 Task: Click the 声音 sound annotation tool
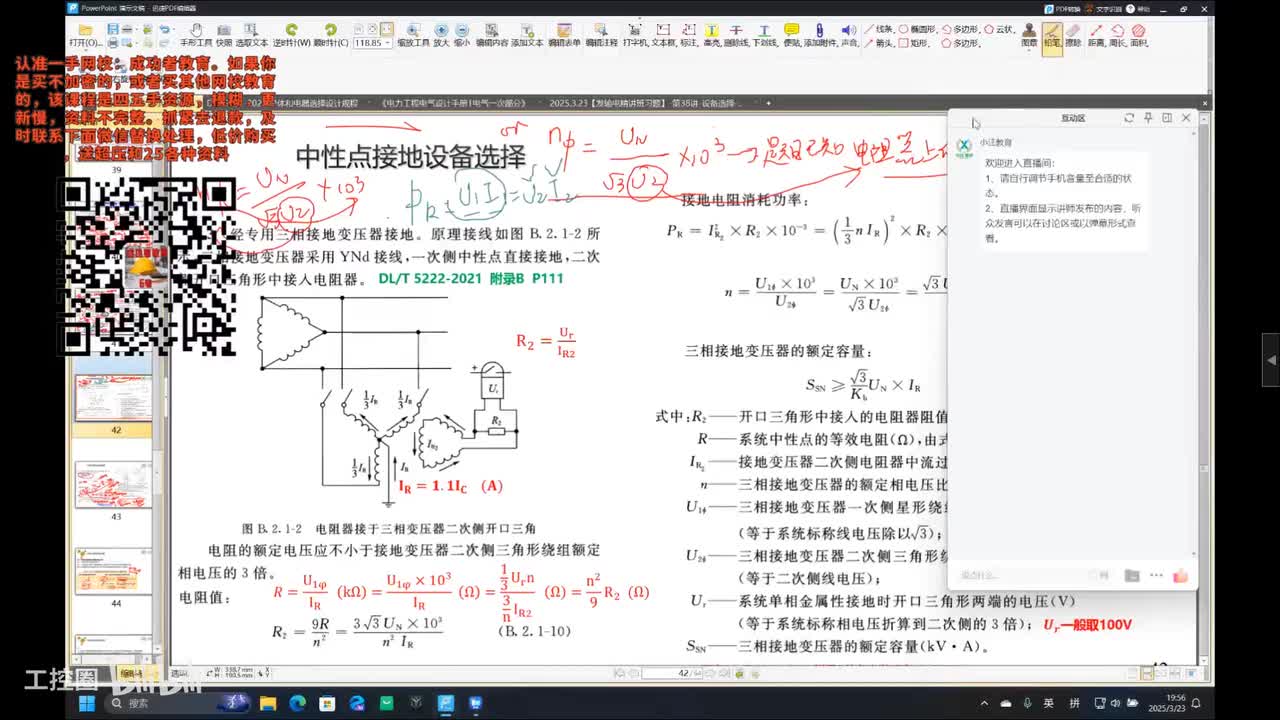849,37
